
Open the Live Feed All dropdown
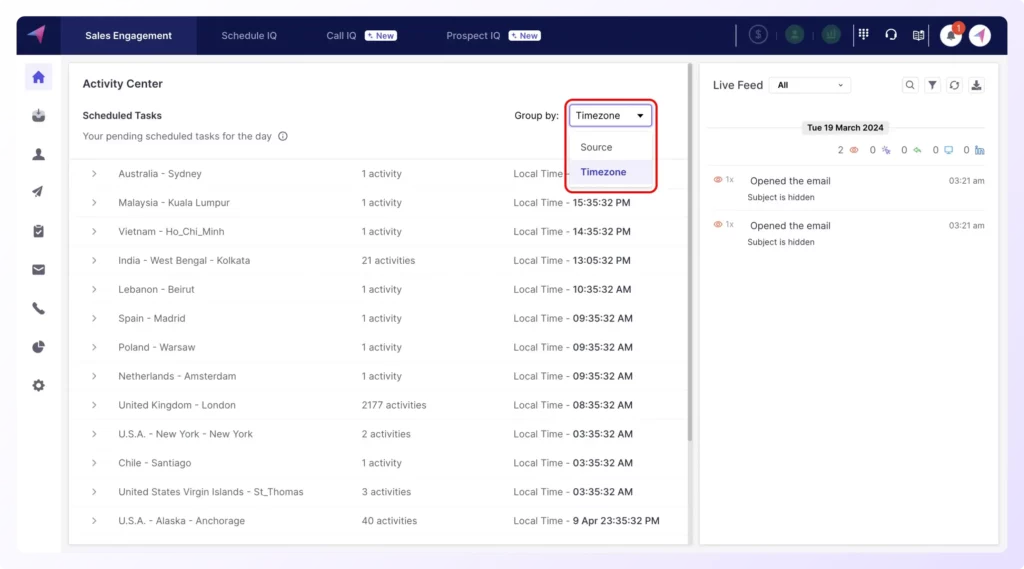click(812, 86)
